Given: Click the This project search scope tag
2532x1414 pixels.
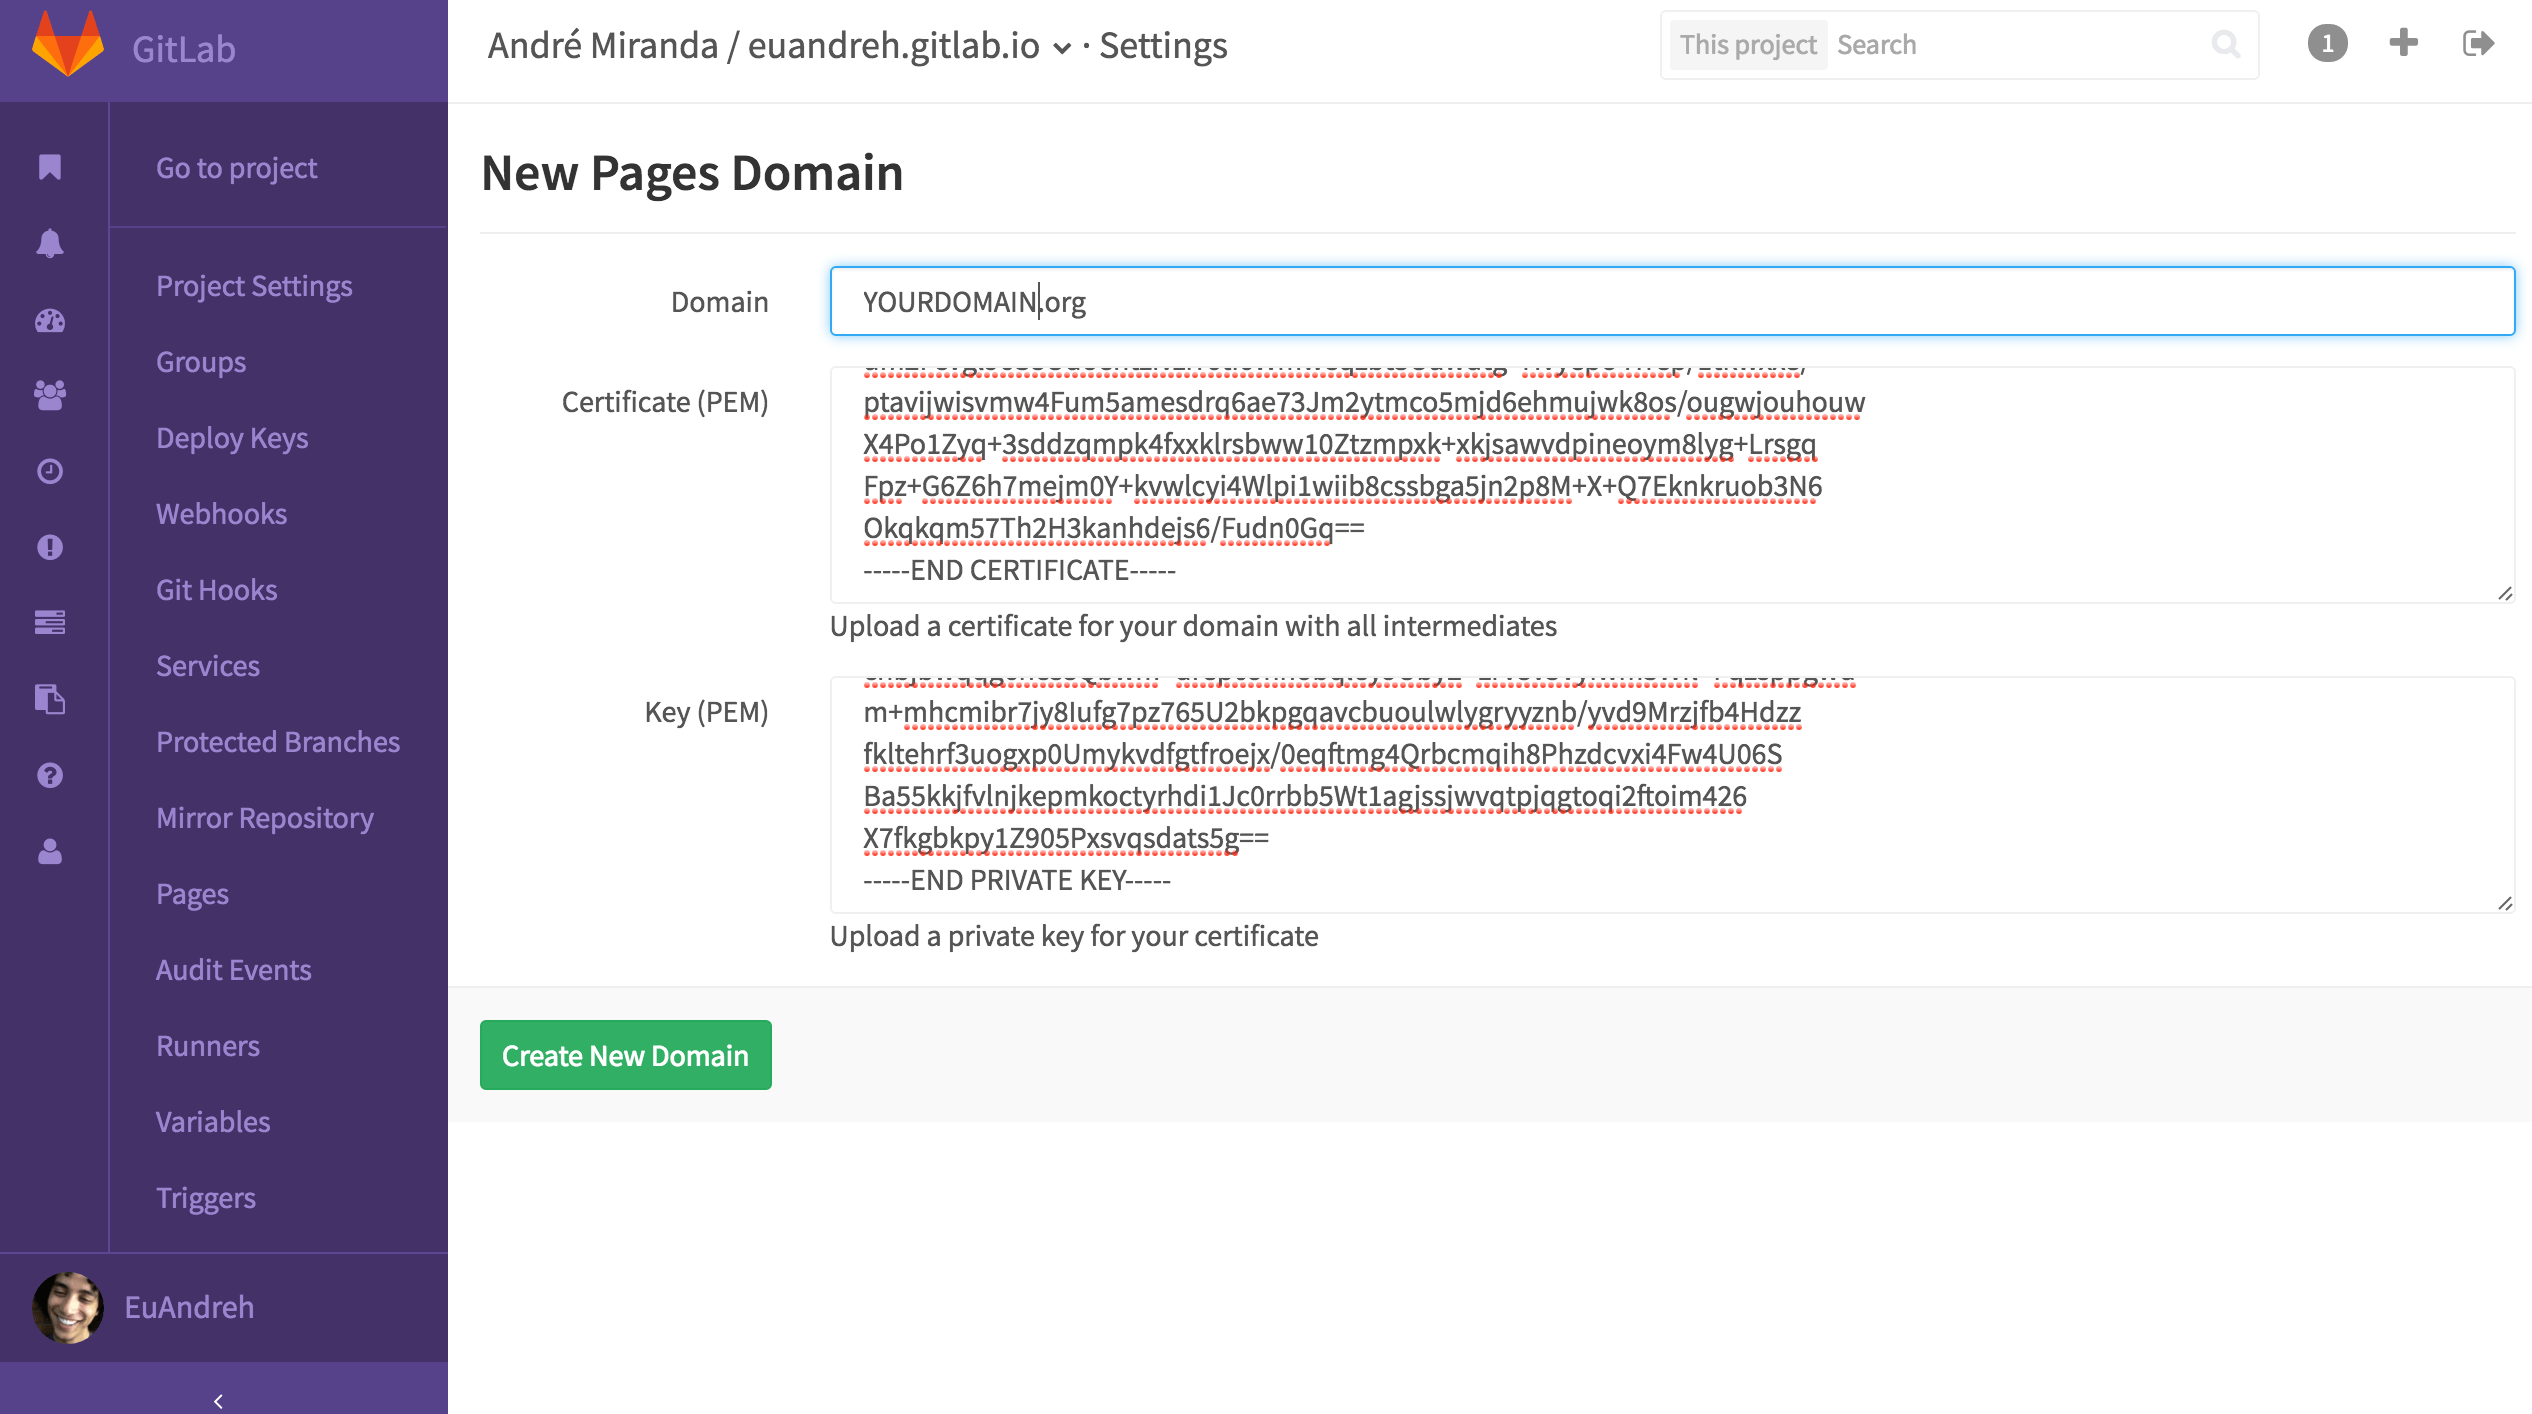Looking at the screenshot, I should pyautogui.click(x=1748, y=44).
